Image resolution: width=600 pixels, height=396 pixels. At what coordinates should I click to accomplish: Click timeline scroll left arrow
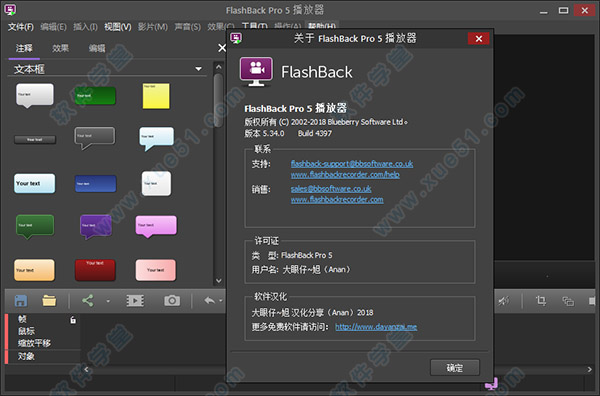coord(86,369)
